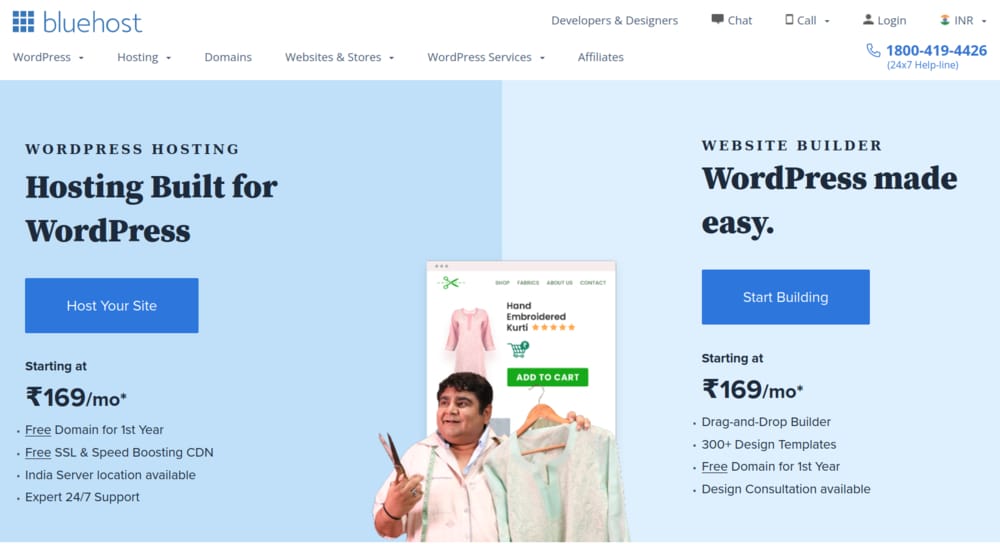Click the person icon next to Login

(868, 20)
